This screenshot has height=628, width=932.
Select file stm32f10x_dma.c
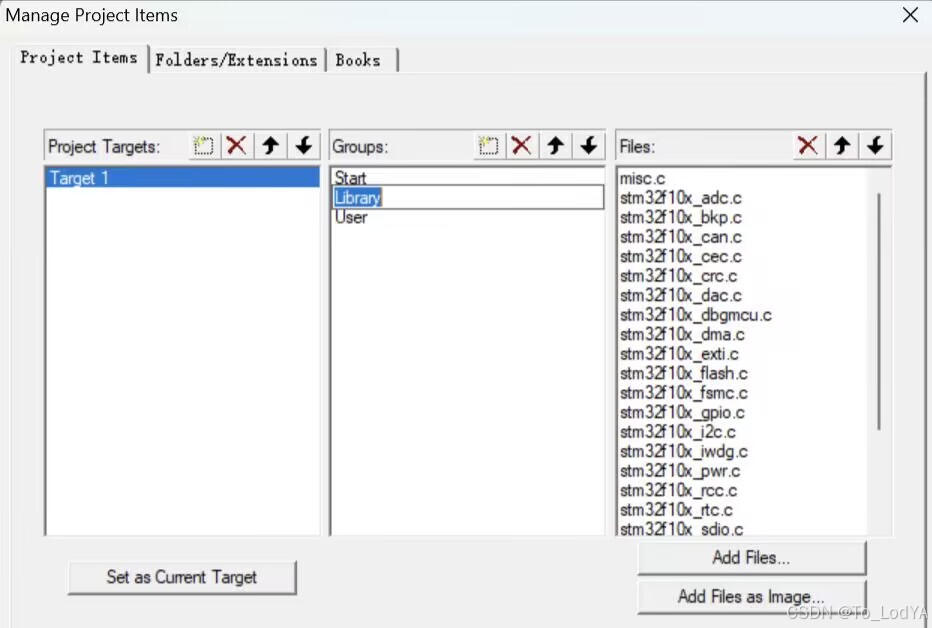pyautogui.click(x=682, y=334)
